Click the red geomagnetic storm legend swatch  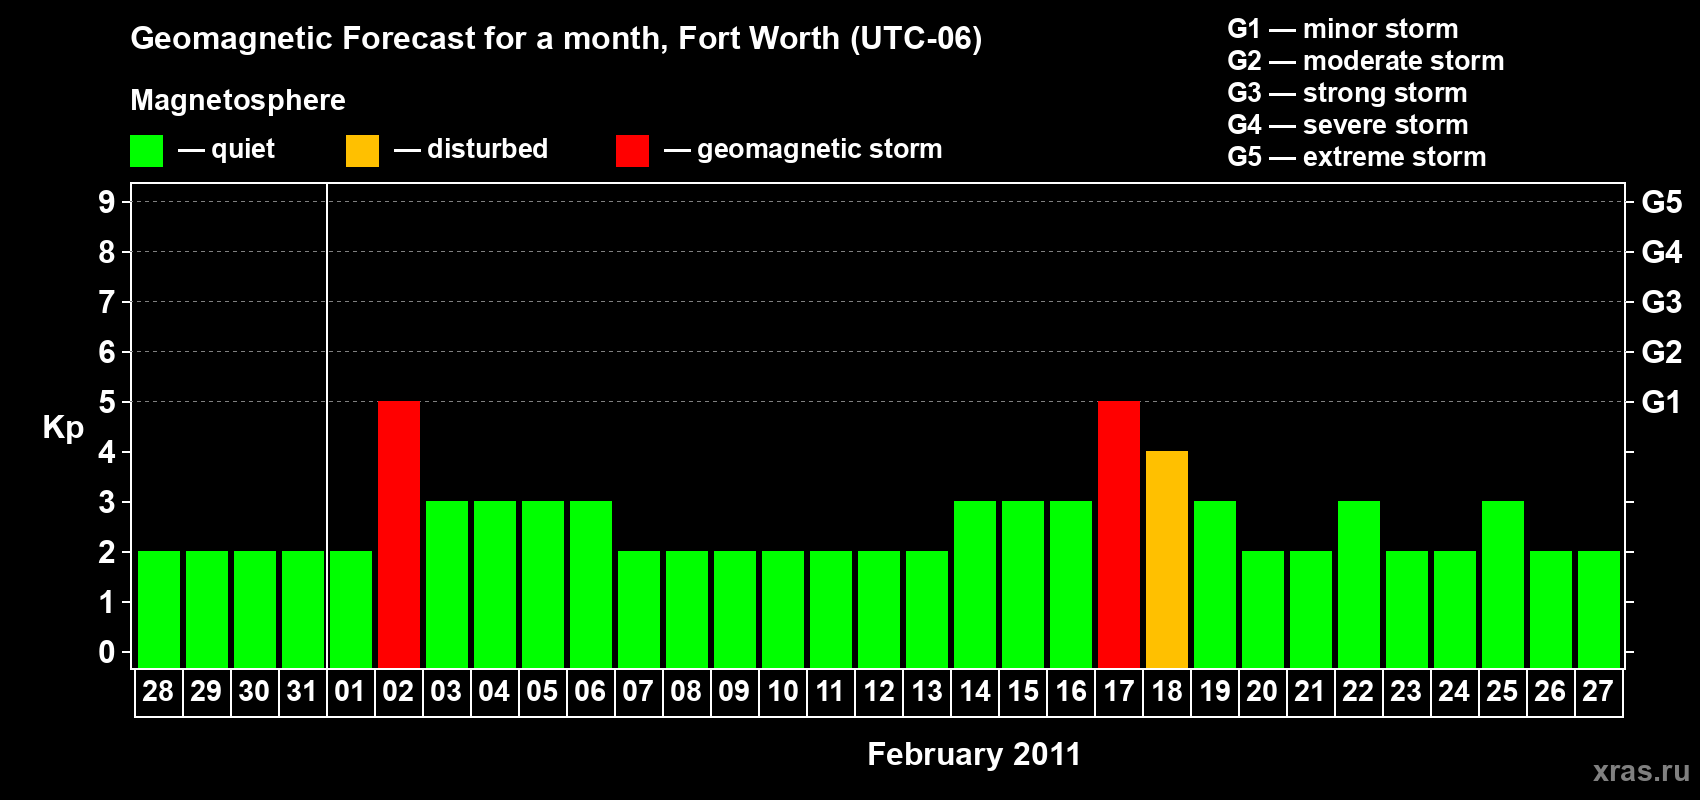(x=632, y=151)
